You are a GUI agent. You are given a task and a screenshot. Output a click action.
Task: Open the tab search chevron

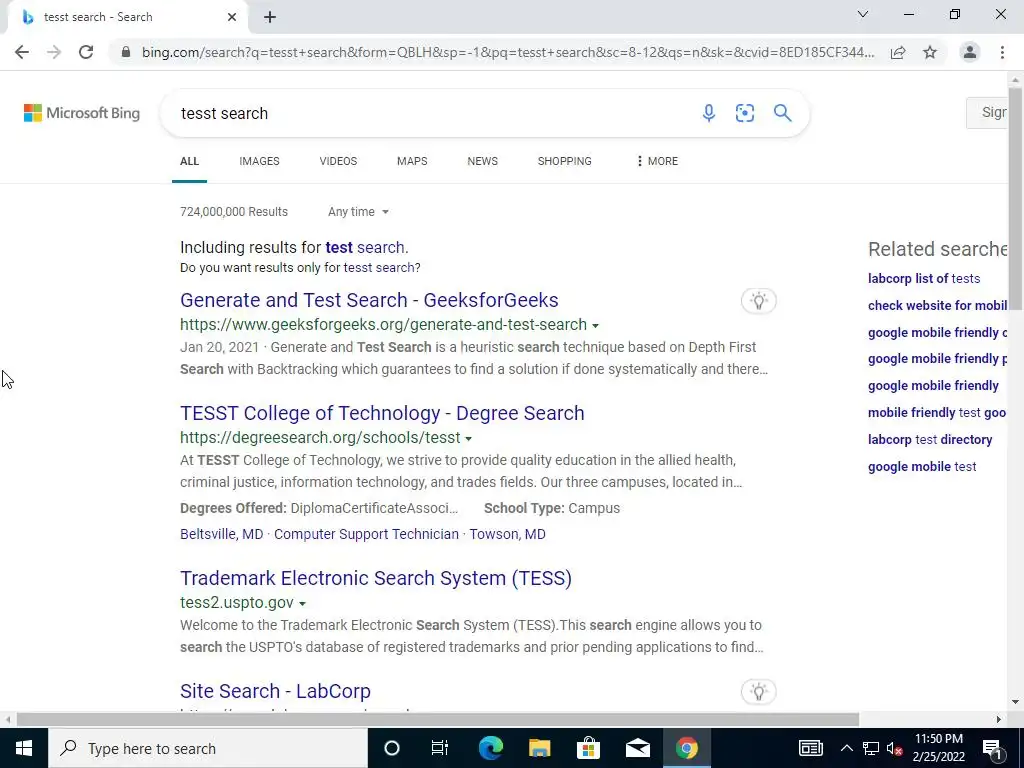coord(863,14)
